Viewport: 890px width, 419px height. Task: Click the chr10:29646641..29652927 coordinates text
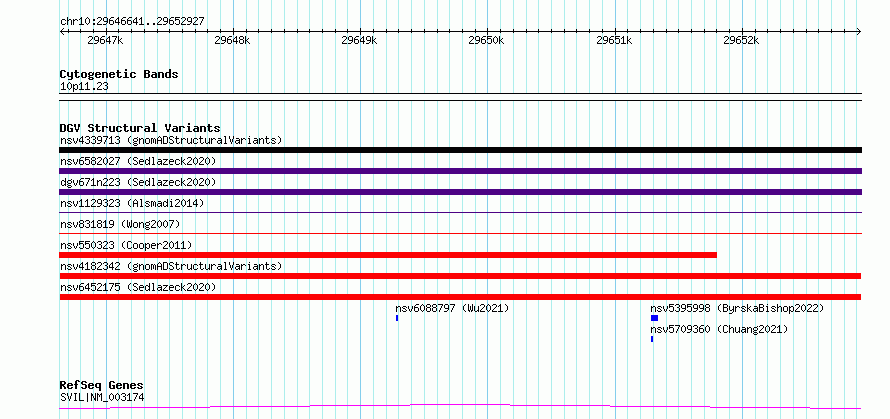click(x=132, y=21)
